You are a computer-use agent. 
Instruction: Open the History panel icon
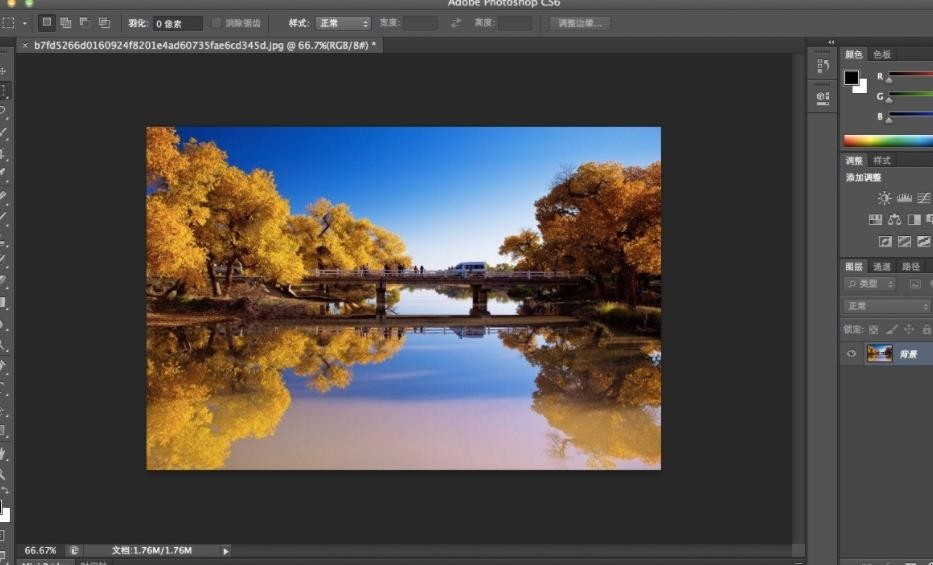(x=823, y=65)
